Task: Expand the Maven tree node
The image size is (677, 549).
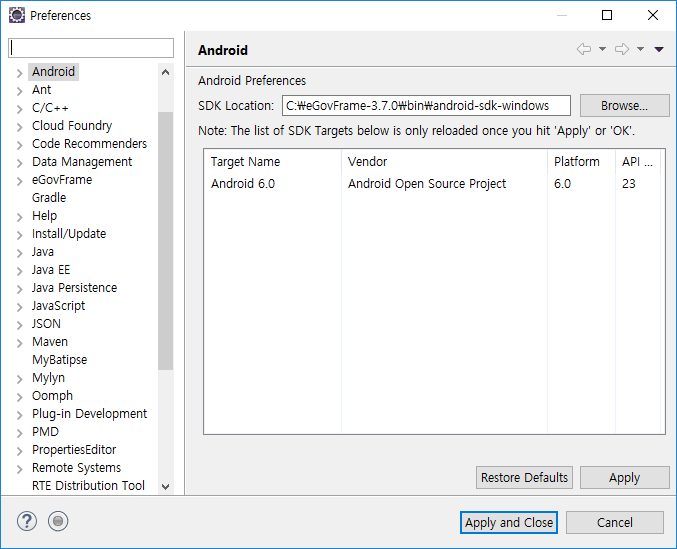Action: click(19, 343)
